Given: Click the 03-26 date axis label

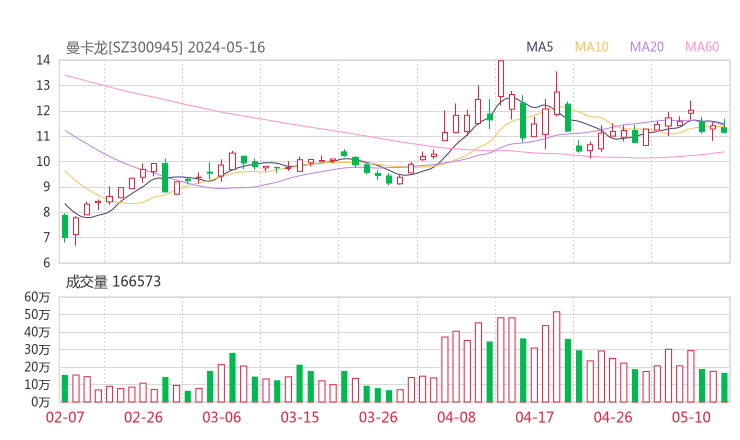Looking at the screenshot, I should (x=378, y=417).
